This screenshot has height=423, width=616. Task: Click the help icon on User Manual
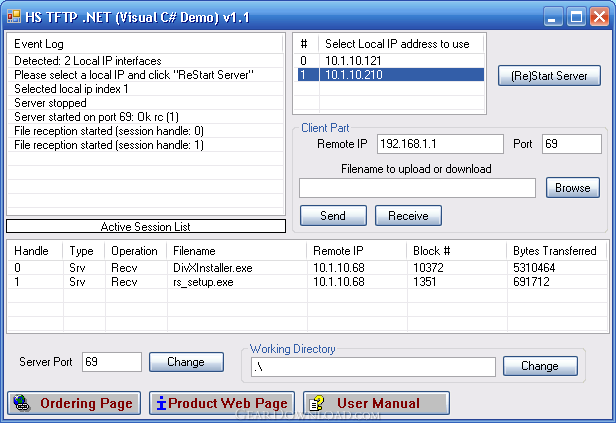pos(317,403)
